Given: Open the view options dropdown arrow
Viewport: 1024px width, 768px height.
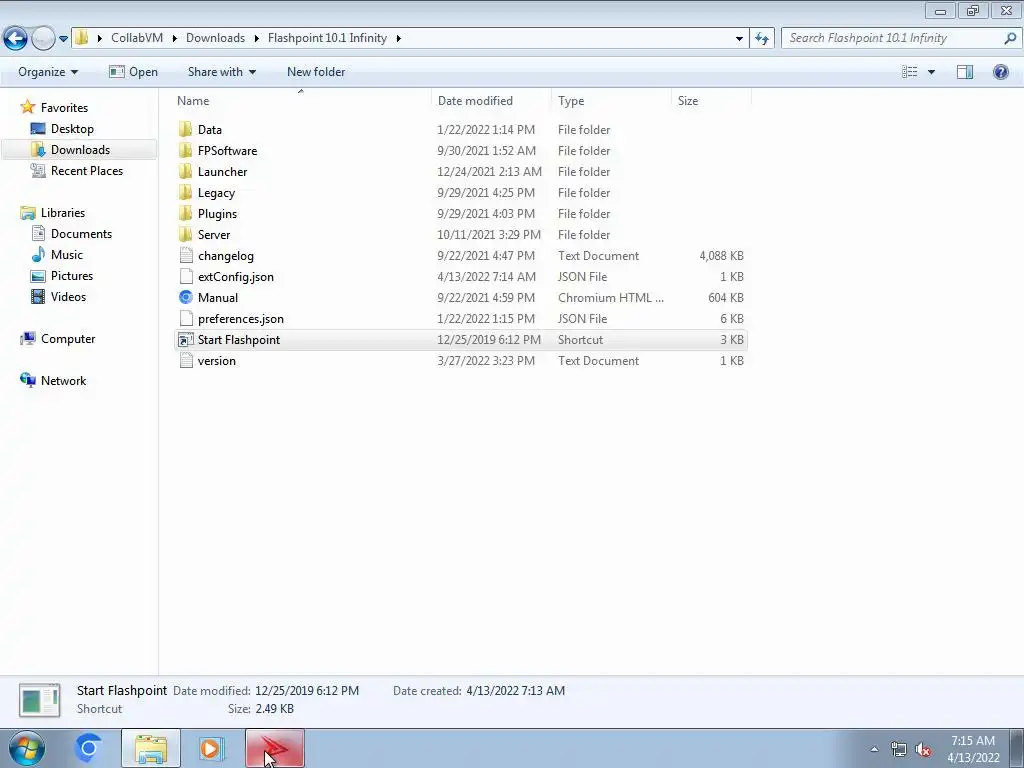Looking at the screenshot, I should coord(931,72).
